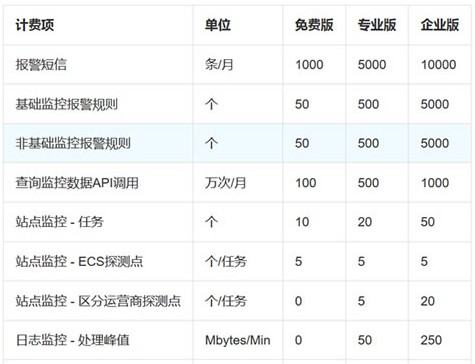Click ECS探测点 professional version value 5
The height and width of the screenshot is (364, 475).
tap(361, 261)
